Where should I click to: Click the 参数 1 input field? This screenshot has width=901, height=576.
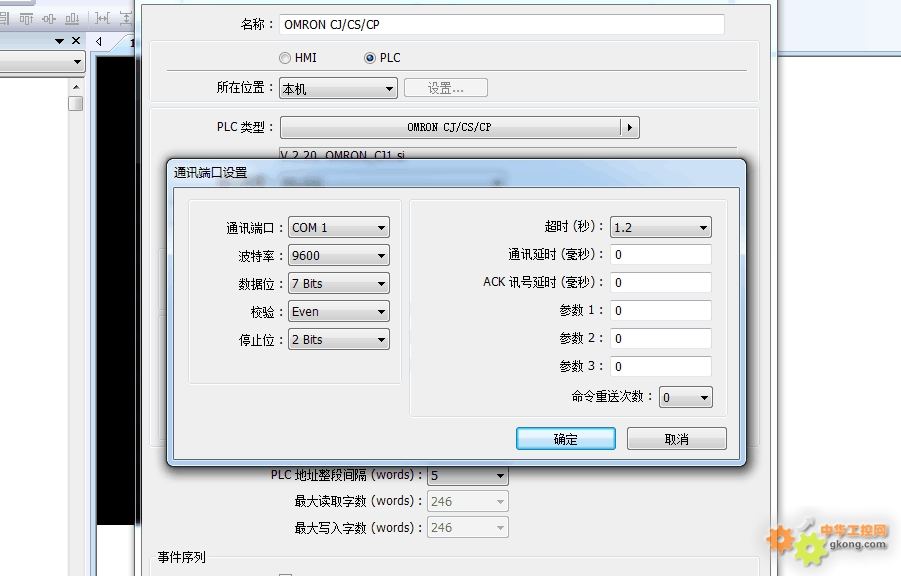click(x=660, y=310)
